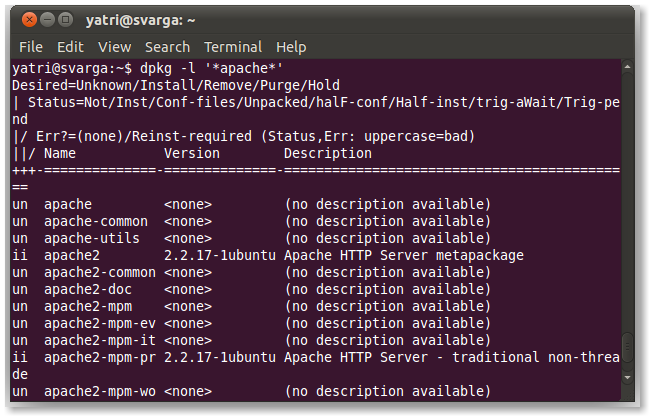Click the Name column header text
This screenshot has height=416, width=649.
click(x=60, y=153)
